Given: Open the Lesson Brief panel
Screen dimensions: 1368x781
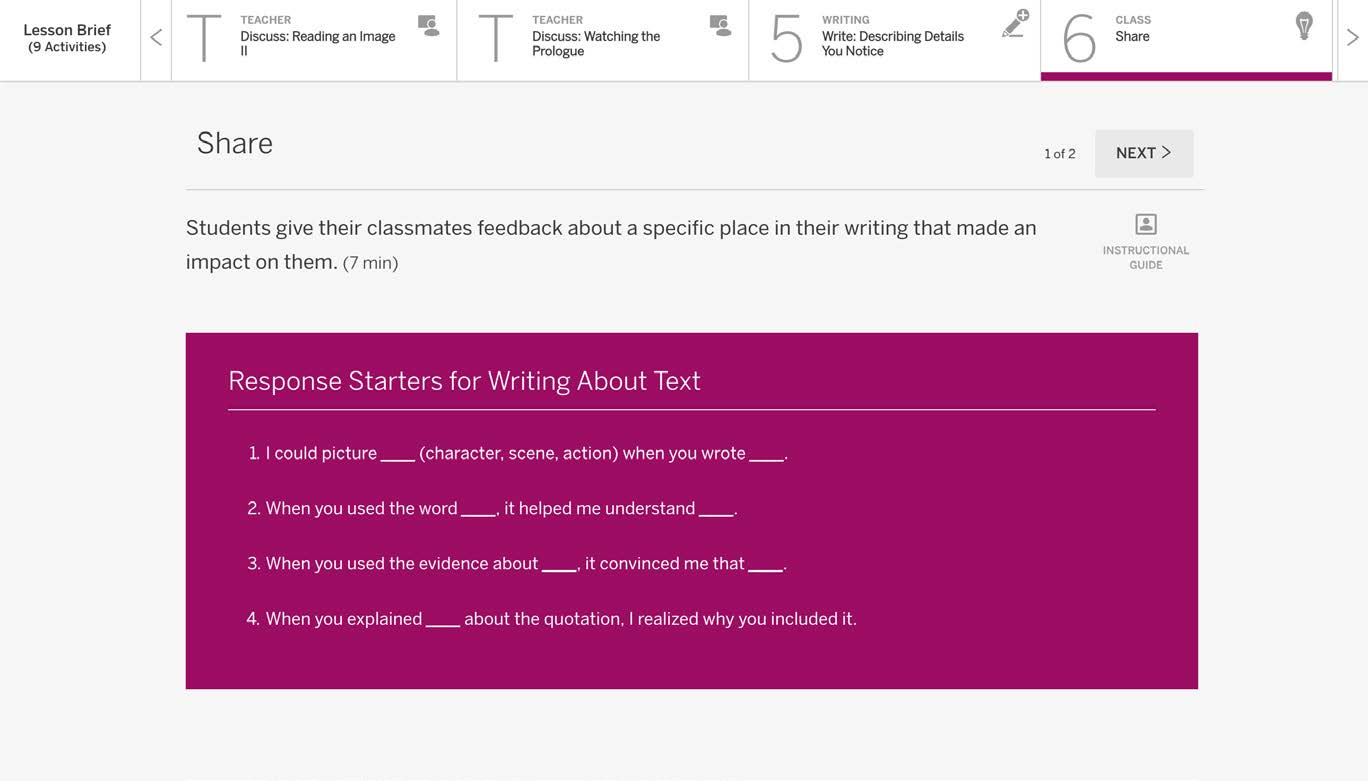Looking at the screenshot, I should [67, 38].
